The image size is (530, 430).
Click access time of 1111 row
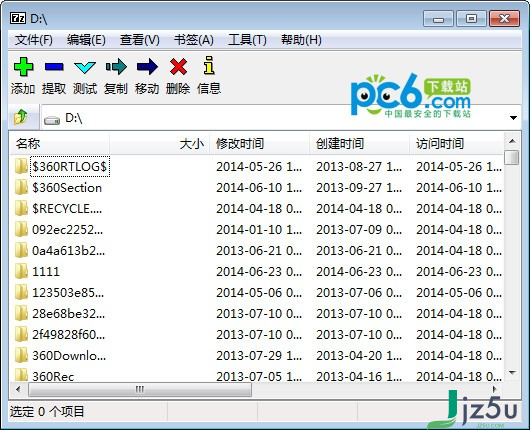click(x=459, y=271)
